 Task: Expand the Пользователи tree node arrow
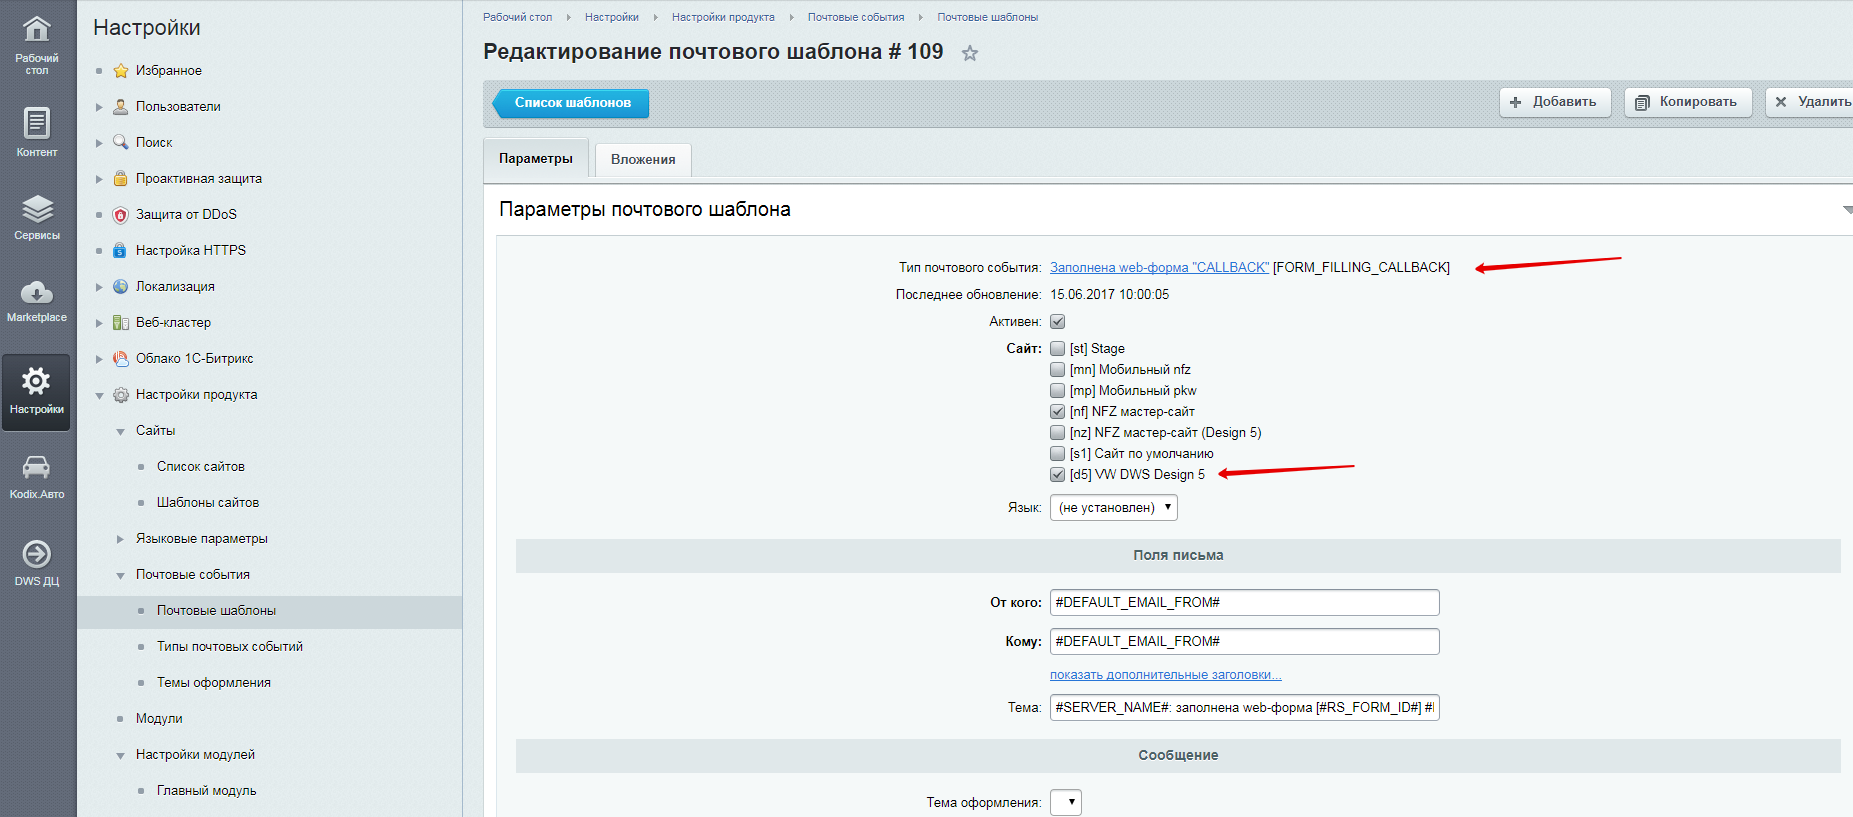pyautogui.click(x=99, y=107)
